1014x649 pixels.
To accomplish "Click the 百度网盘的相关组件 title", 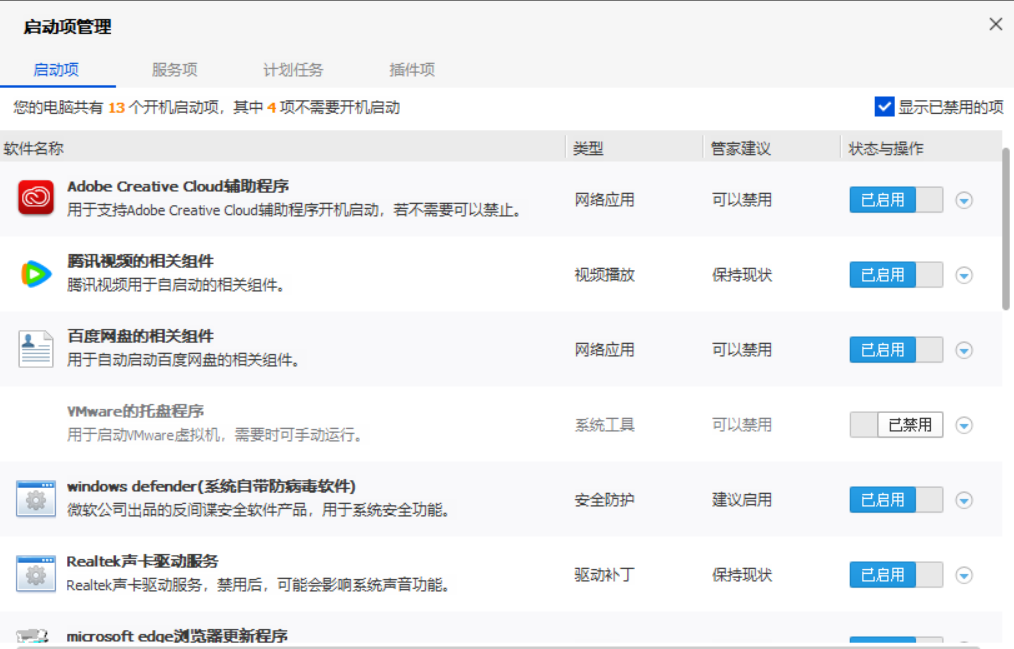I will pos(140,336).
